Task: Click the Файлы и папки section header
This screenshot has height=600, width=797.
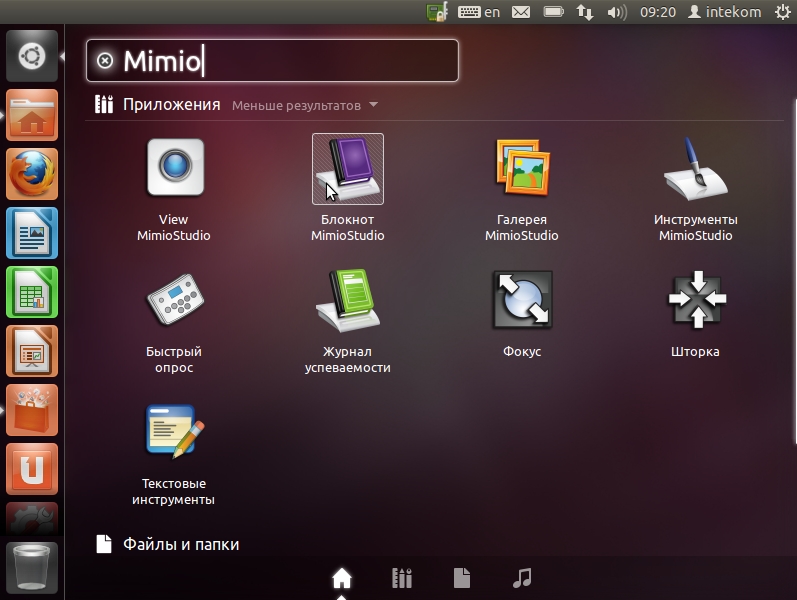Action: [x=168, y=544]
